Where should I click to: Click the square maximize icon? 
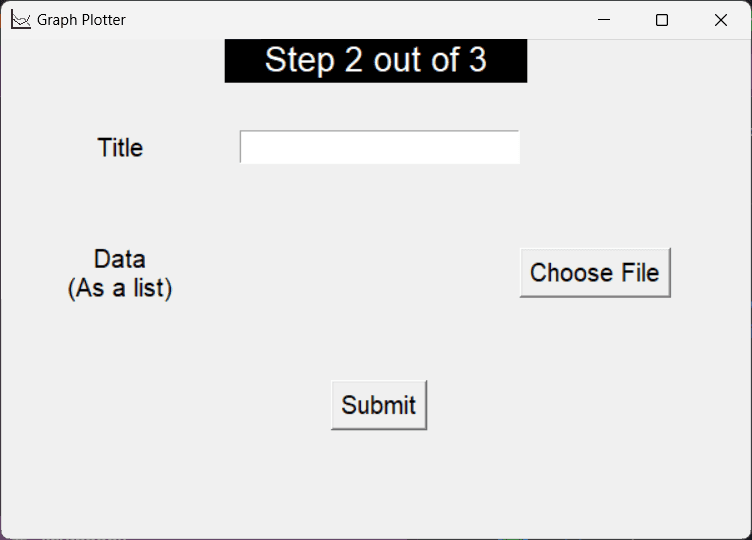(661, 20)
